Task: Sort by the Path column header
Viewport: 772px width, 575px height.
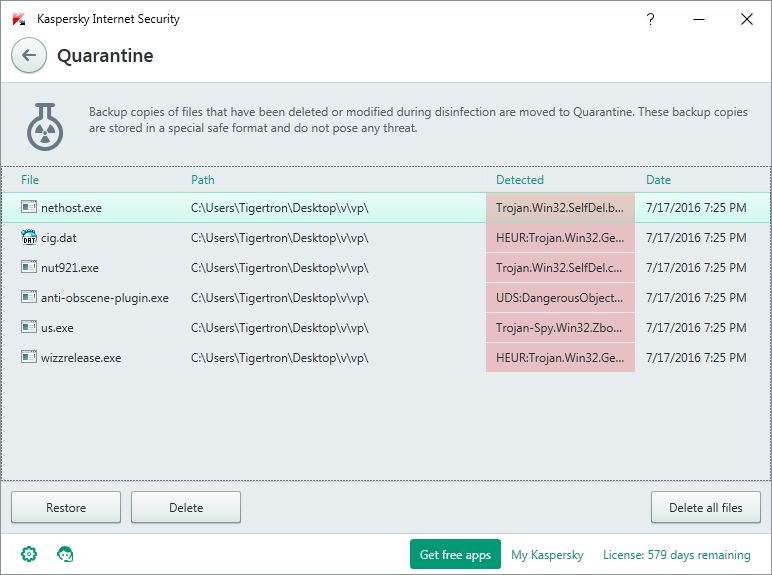Action: click(202, 180)
